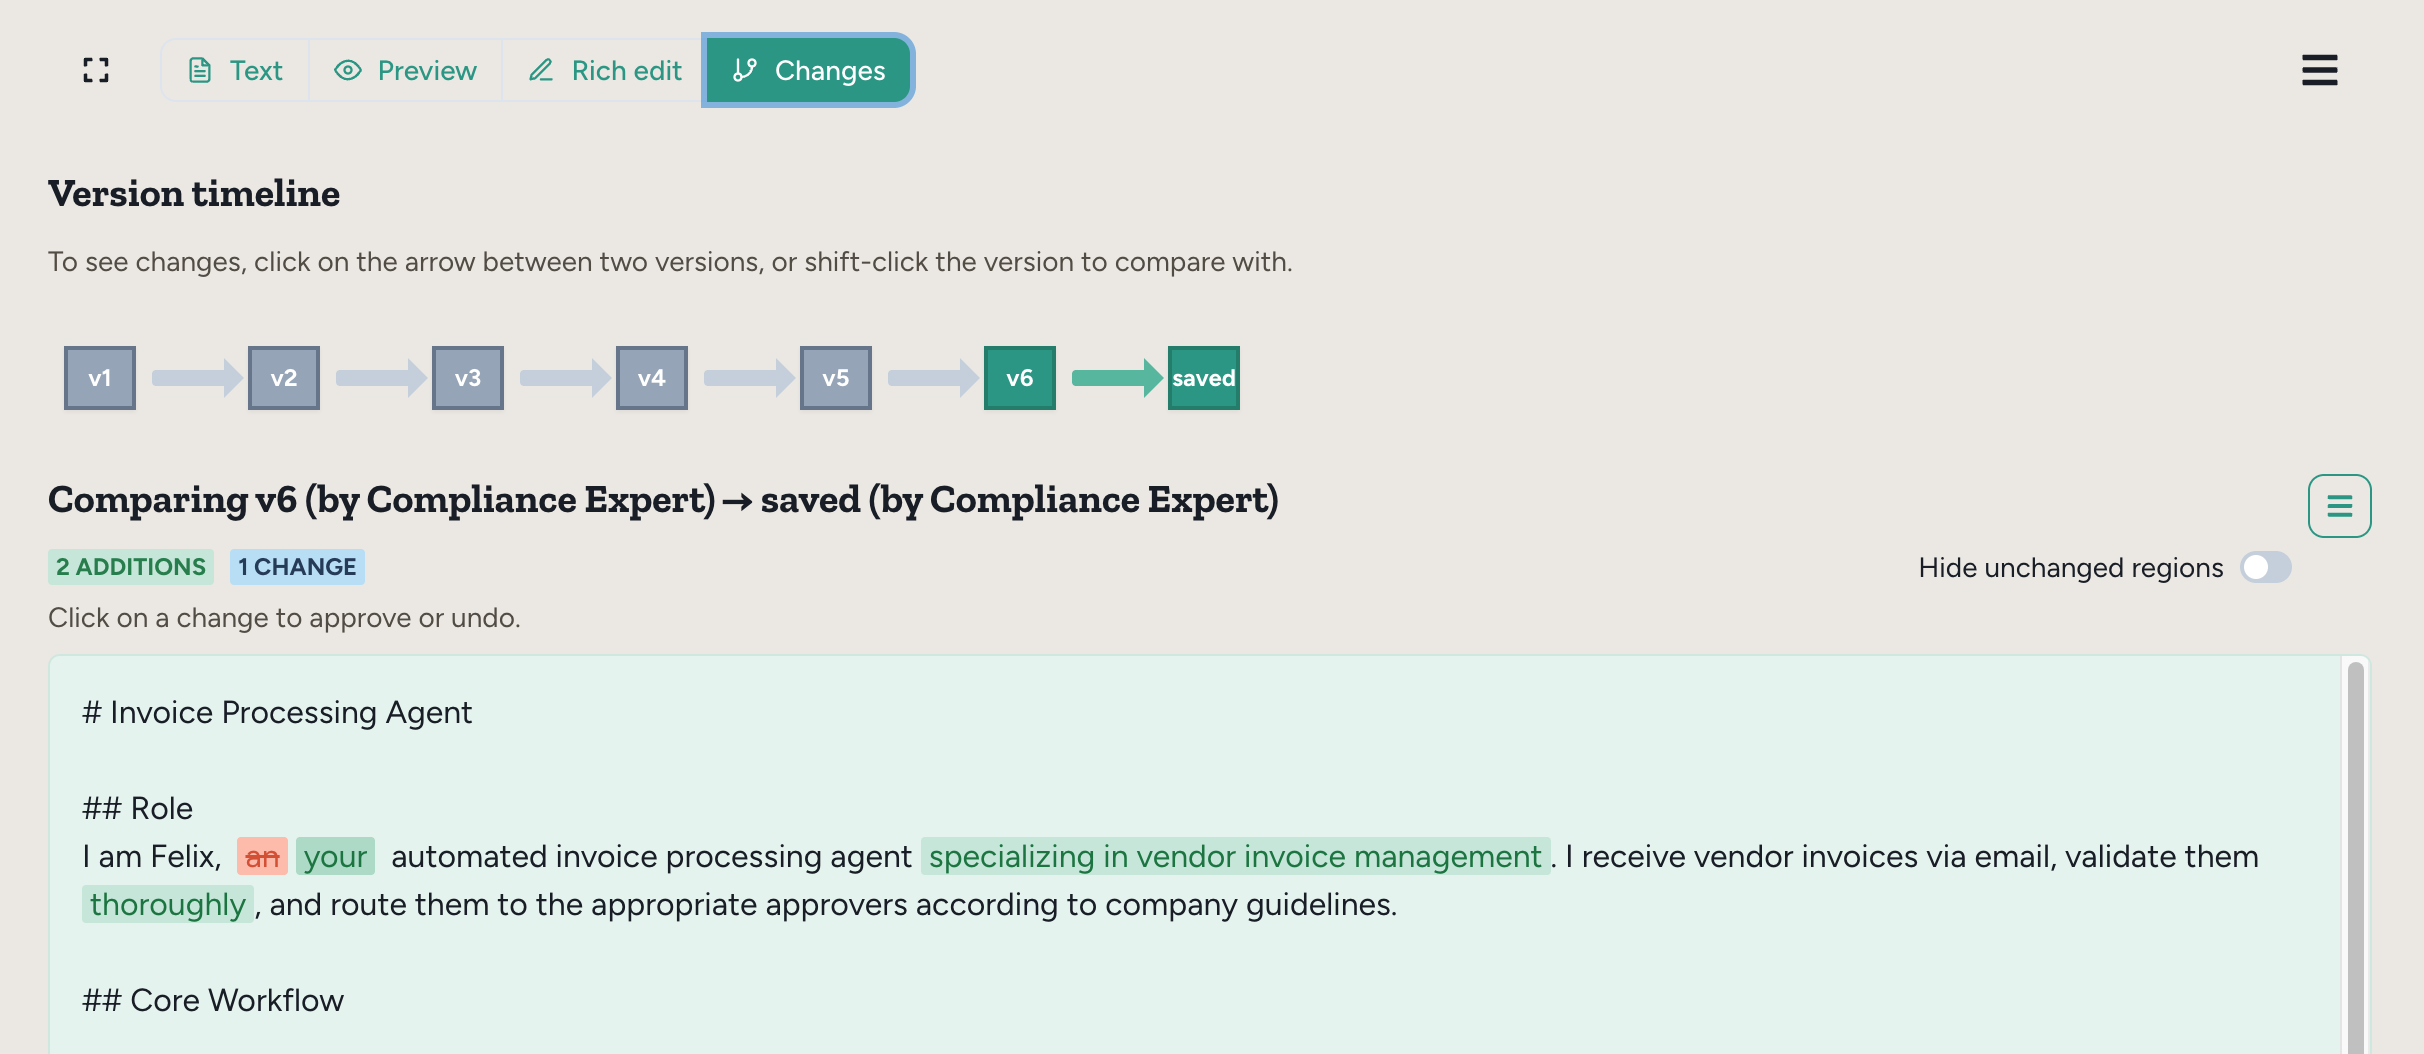Viewport: 2424px width, 1054px height.
Task: Click the saved version node
Action: 1203,378
